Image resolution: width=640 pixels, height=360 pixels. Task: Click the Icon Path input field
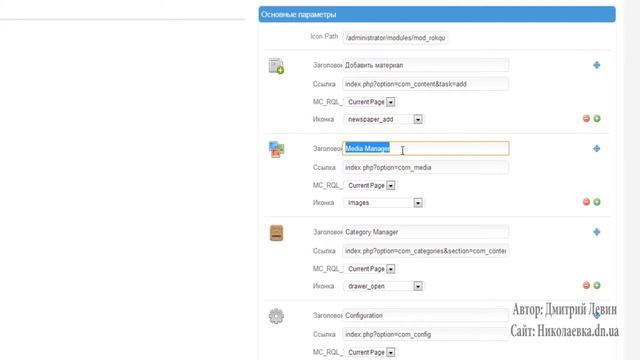395,38
